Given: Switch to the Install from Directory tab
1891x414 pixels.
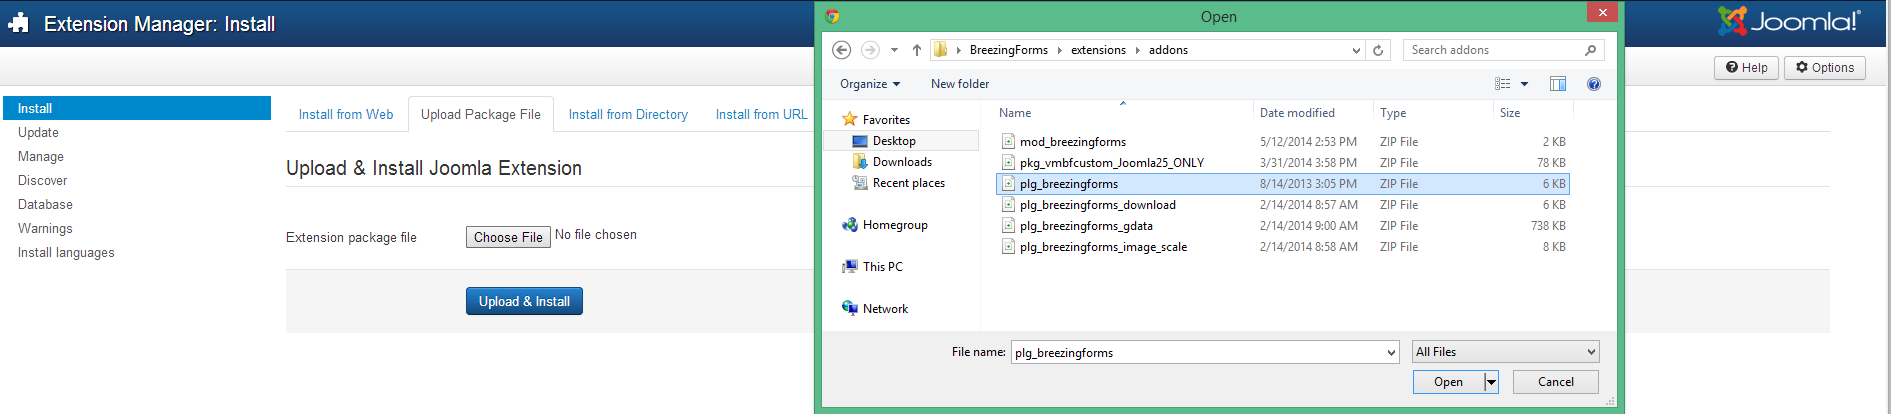Looking at the screenshot, I should click(628, 115).
